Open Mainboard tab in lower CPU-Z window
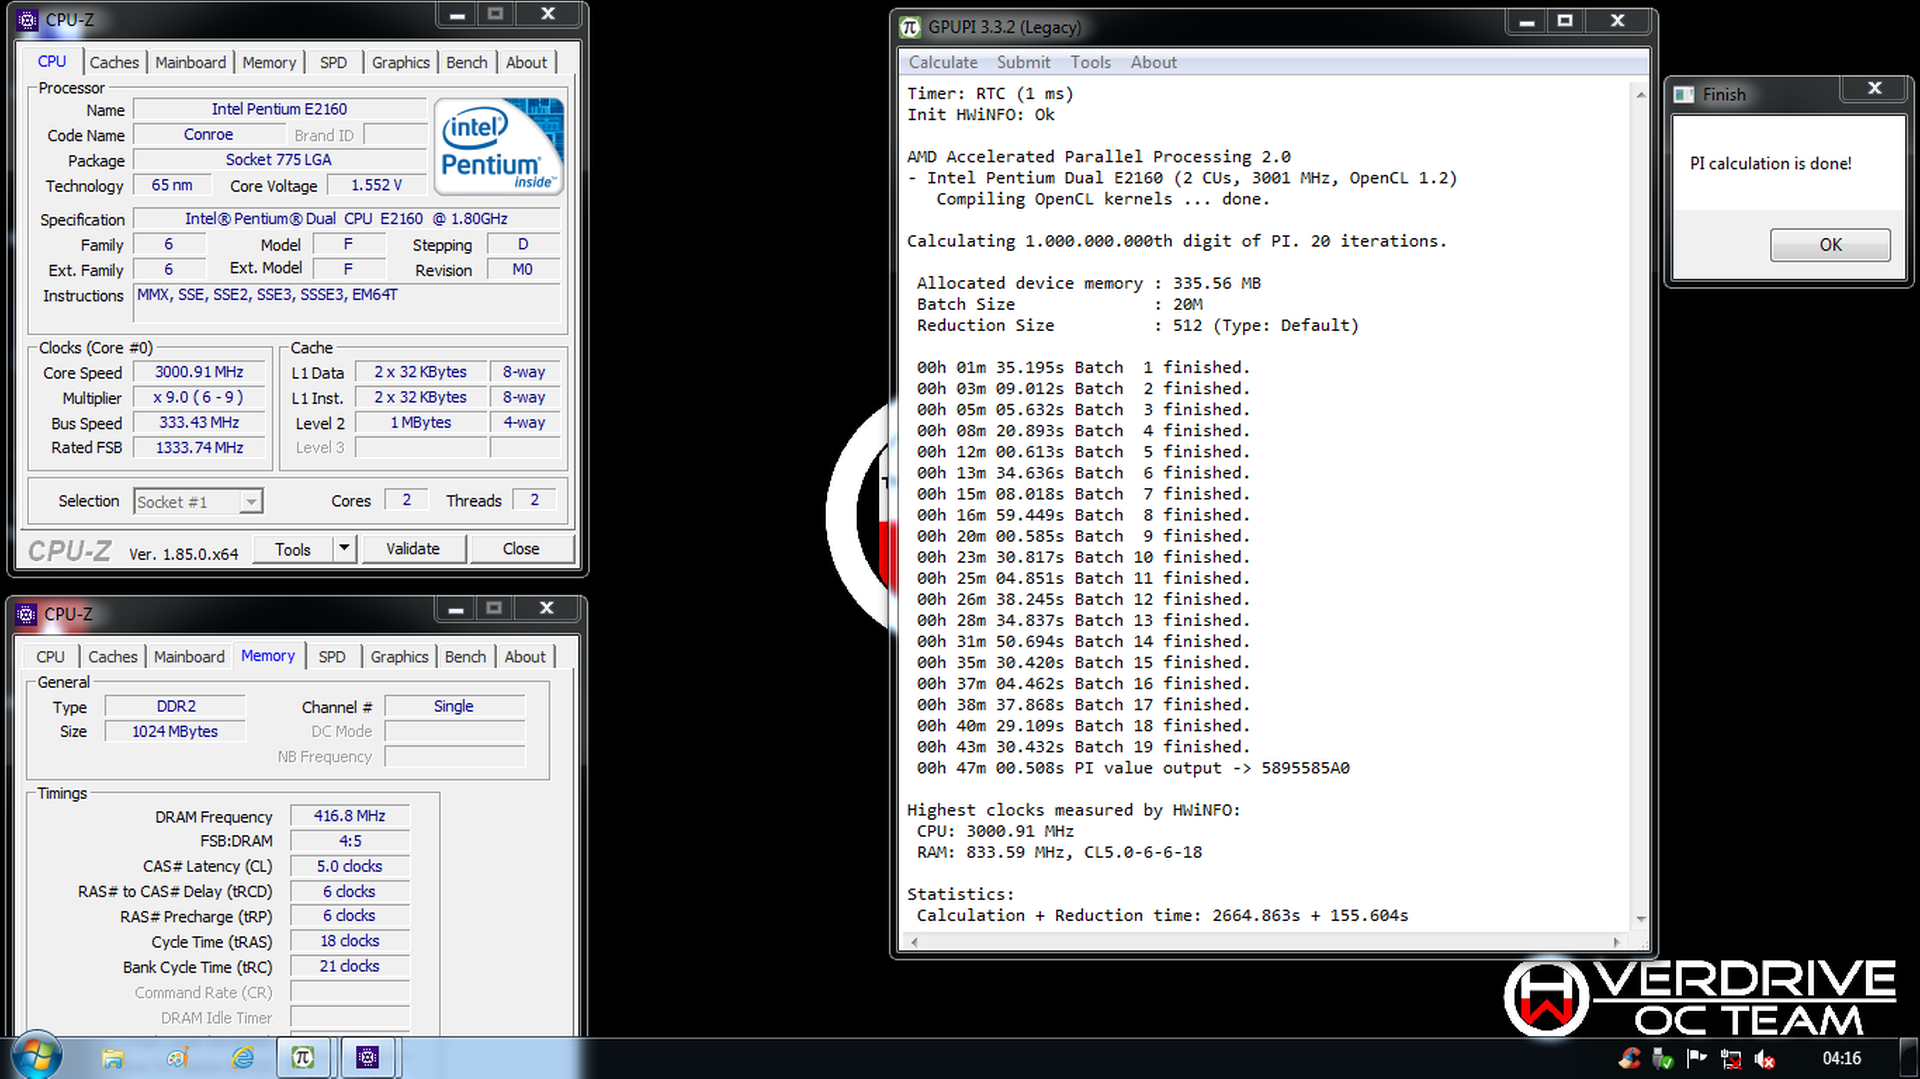This screenshot has height=1079, width=1920. click(189, 657)
